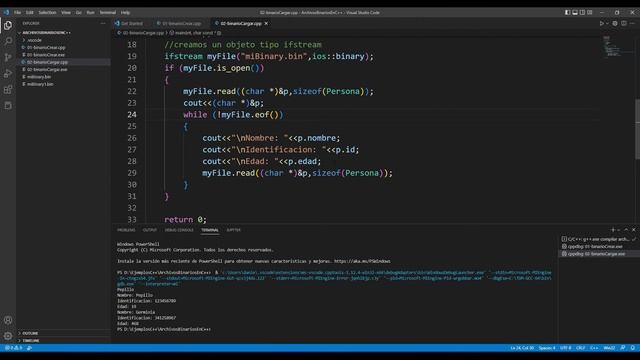Open the File menu
Image resolution: width=640 pixels, height=360 pixels.
pos(18,12)
